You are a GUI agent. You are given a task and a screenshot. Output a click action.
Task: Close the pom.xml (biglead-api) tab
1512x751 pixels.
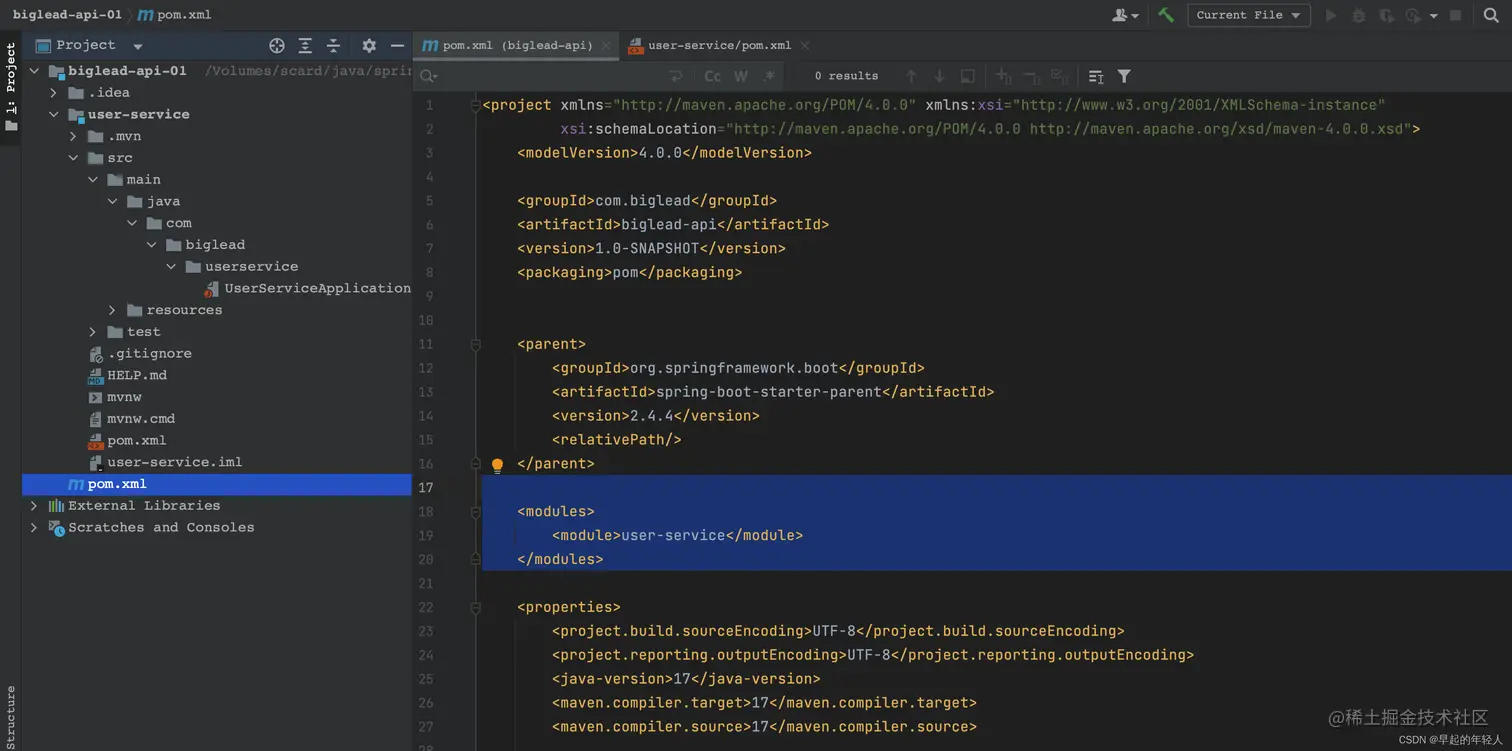coord(606,45)
